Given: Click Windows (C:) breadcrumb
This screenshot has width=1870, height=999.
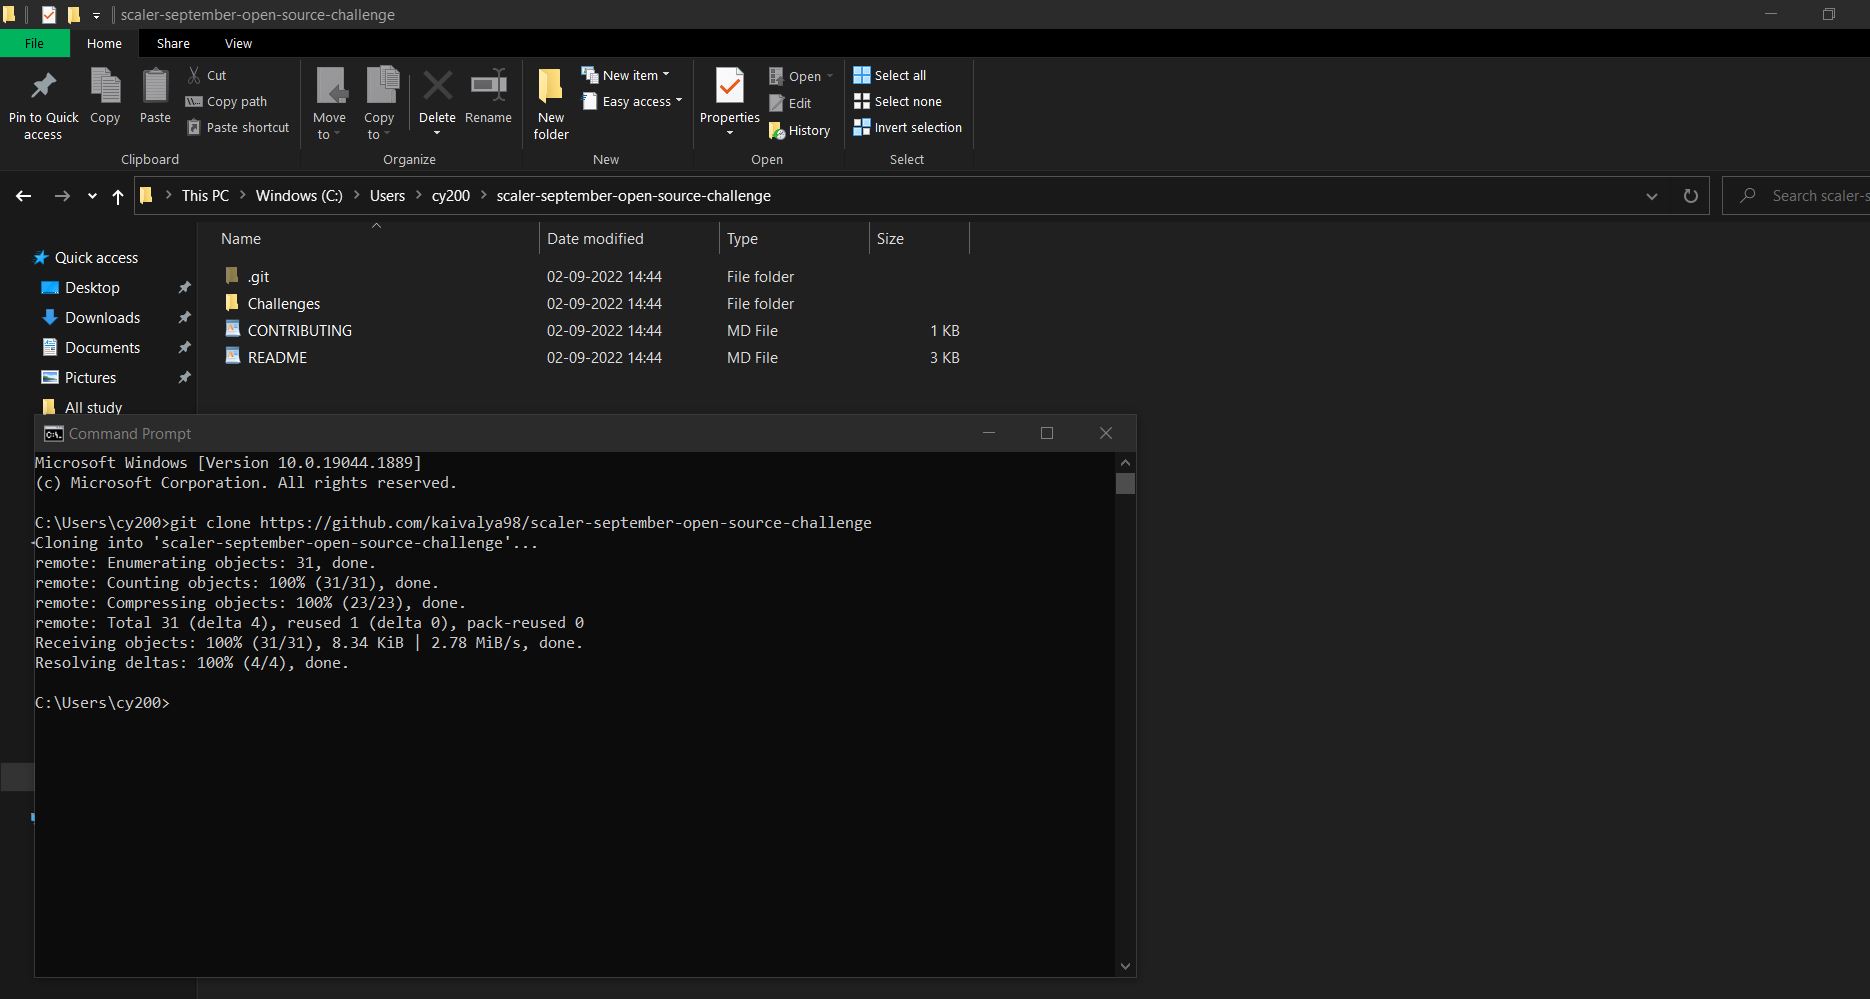Looking at the screenshot, I should coord(299,196).
